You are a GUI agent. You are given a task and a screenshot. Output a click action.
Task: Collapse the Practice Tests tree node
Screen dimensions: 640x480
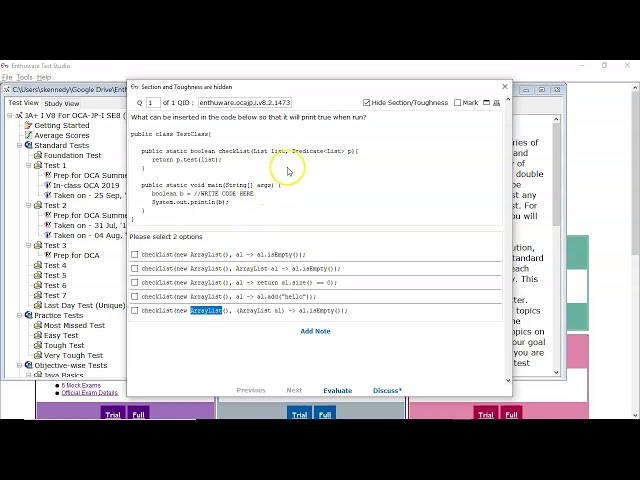[x=19, y=315]
